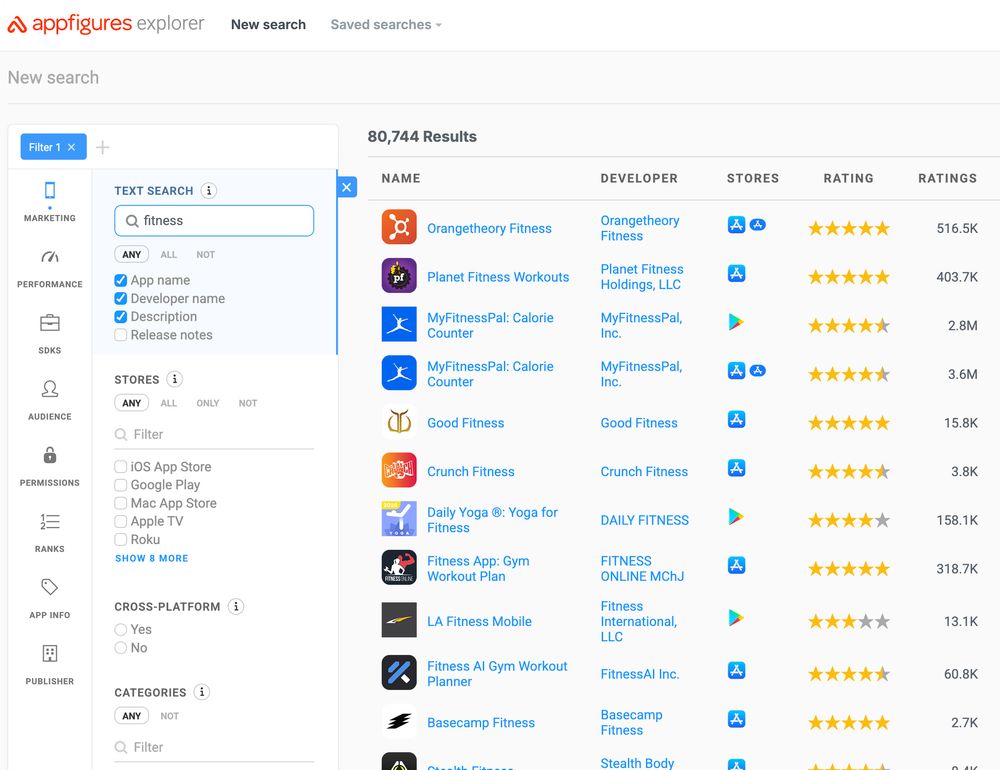This screenshot has height=770, width=1000.
Task: Check the Google Play checkbox
Action: pyautogui.click(x=121, y=485)
